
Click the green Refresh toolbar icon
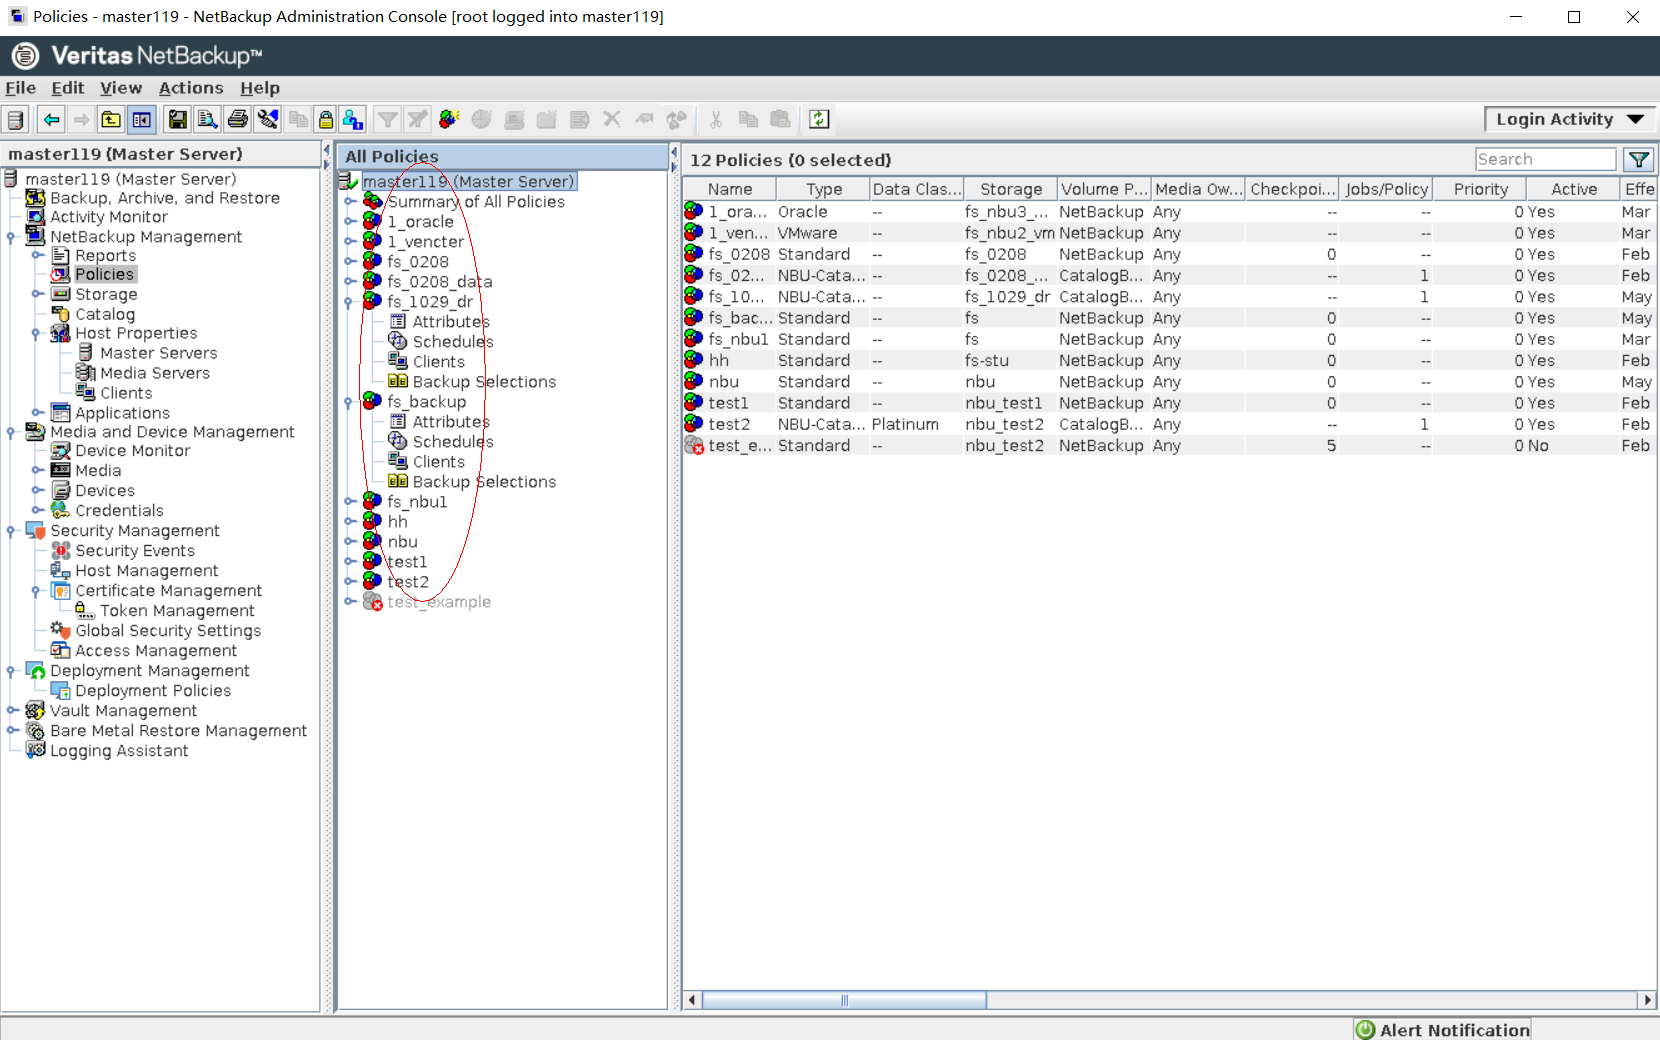pyautogui.click(x=819, y=120)
